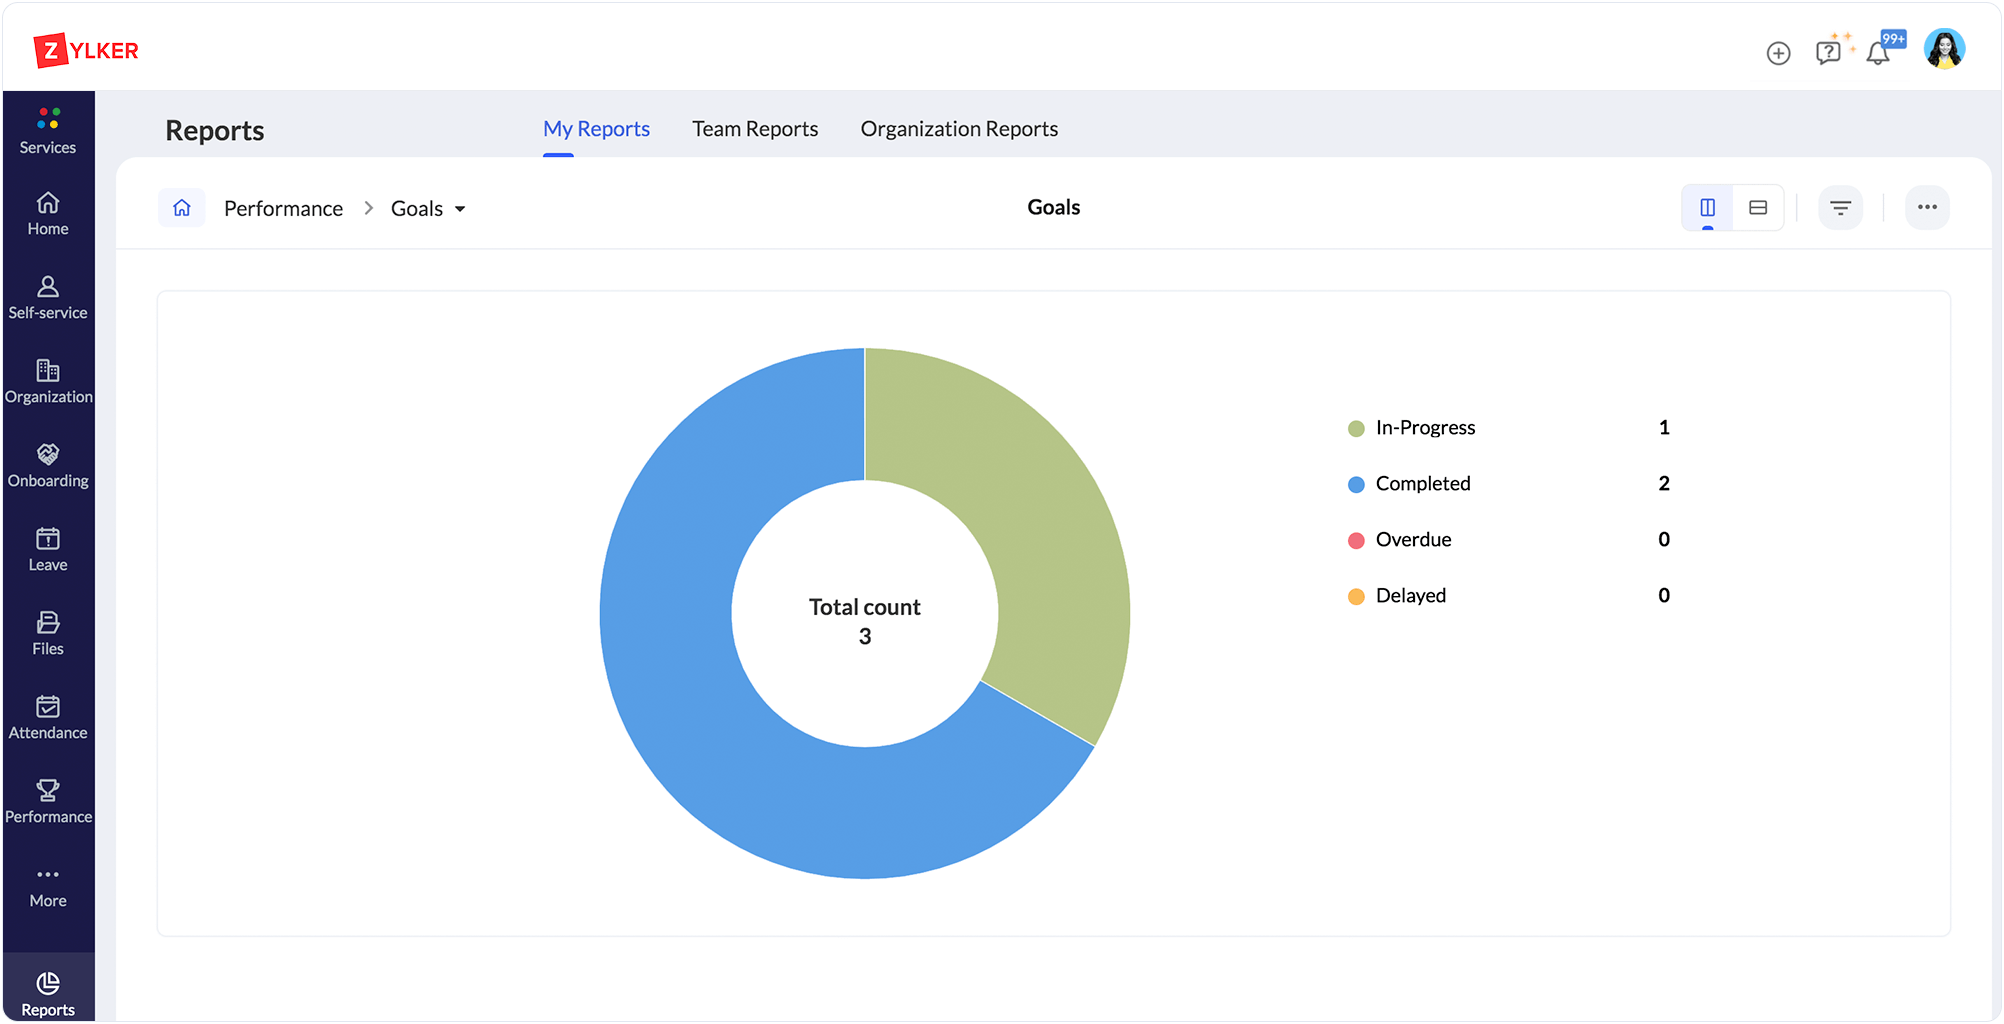Open the filter icon for Goals report
The width and height of the screenshot is (2004, 1024).
pos(1840,208)
